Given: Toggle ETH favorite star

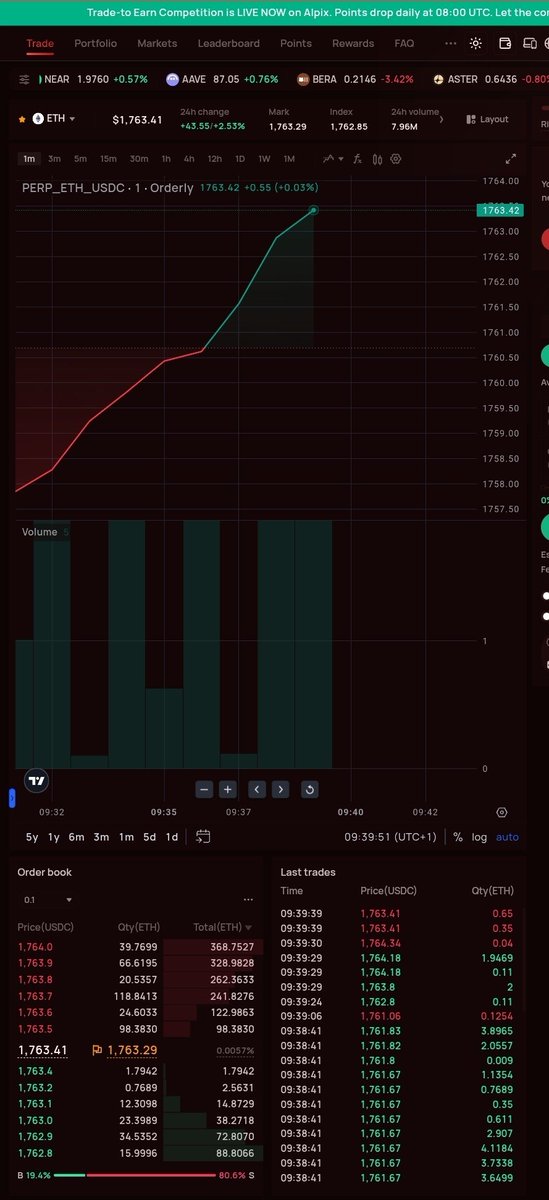Looking at the screenshot, I should click(24, 118).
